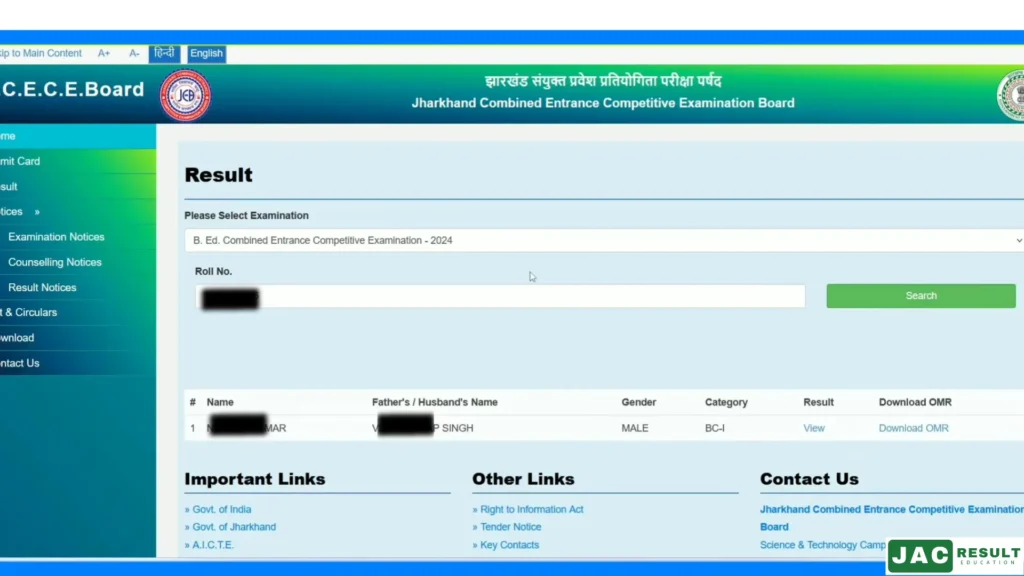Open the Admit Card sidebar item
The width and height of the screenshot is (1024, 576).
coord(78,161)
